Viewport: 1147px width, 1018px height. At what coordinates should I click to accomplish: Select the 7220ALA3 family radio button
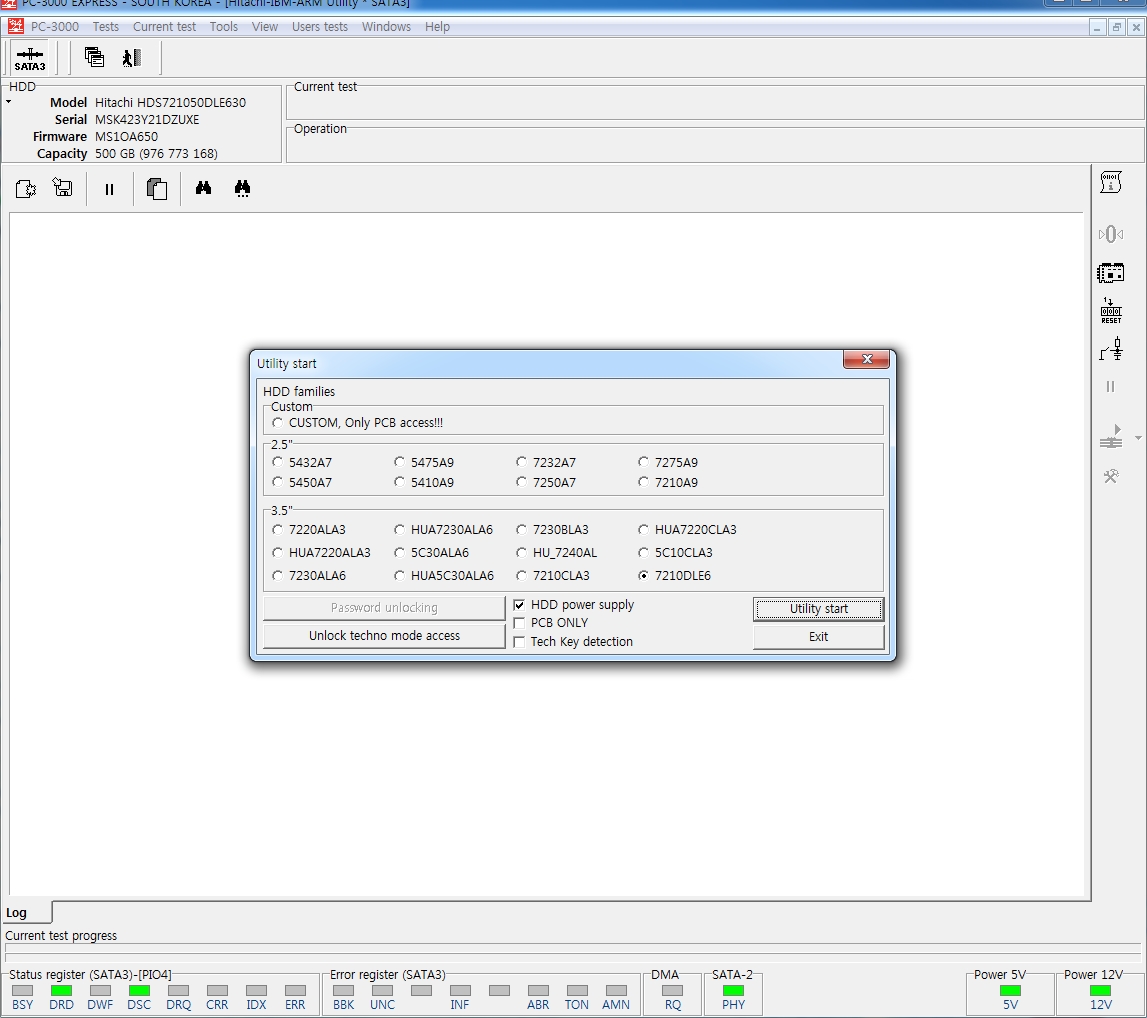tap(277, 529)
